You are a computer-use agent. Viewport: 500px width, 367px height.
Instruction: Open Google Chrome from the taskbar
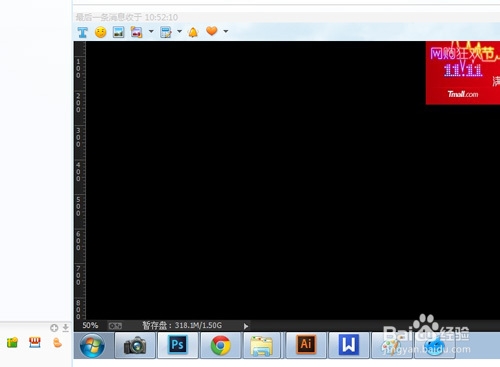point(220,345)
